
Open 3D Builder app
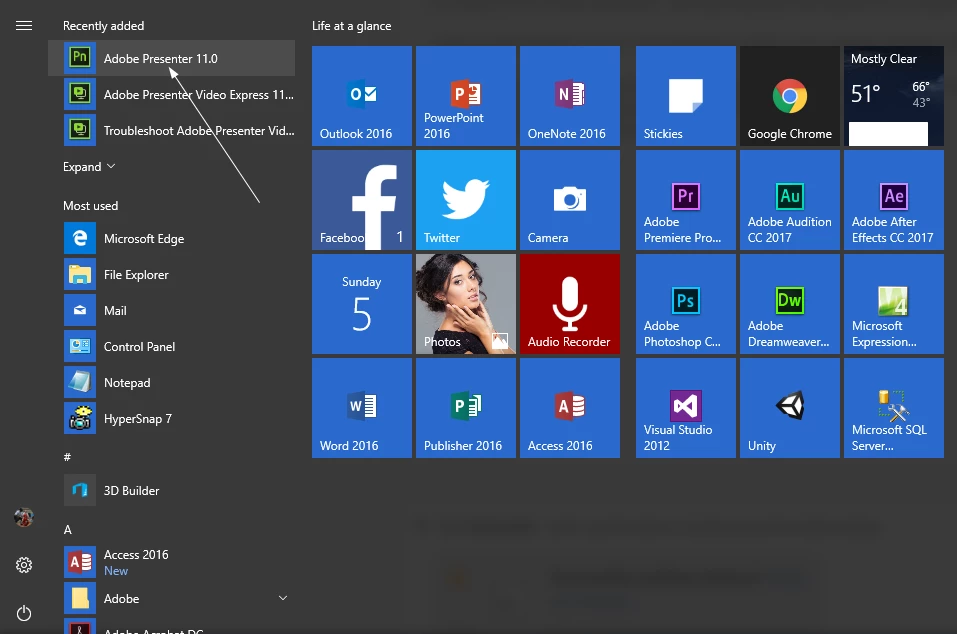[x=171, y=491]
